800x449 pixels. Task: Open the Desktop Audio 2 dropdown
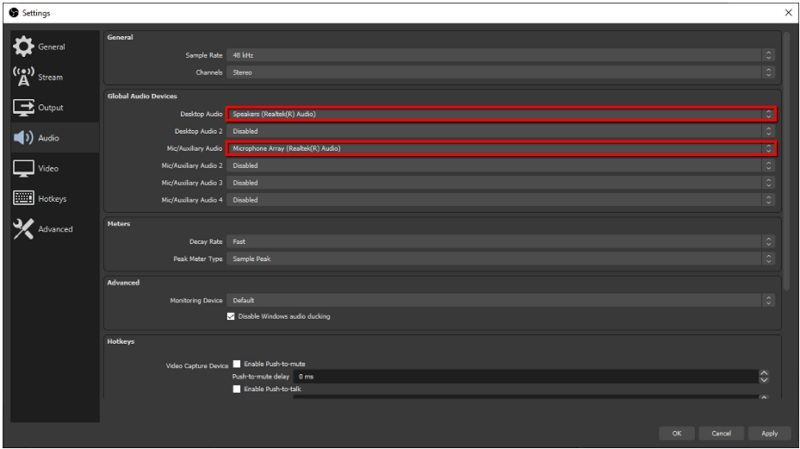[x=501, y=131]
